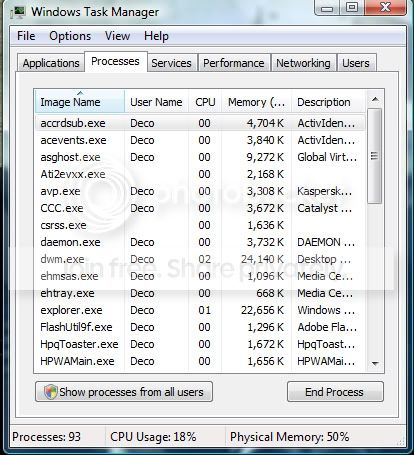Switch to the Applications tab
The image size is (414, 455).
point(51,63)
